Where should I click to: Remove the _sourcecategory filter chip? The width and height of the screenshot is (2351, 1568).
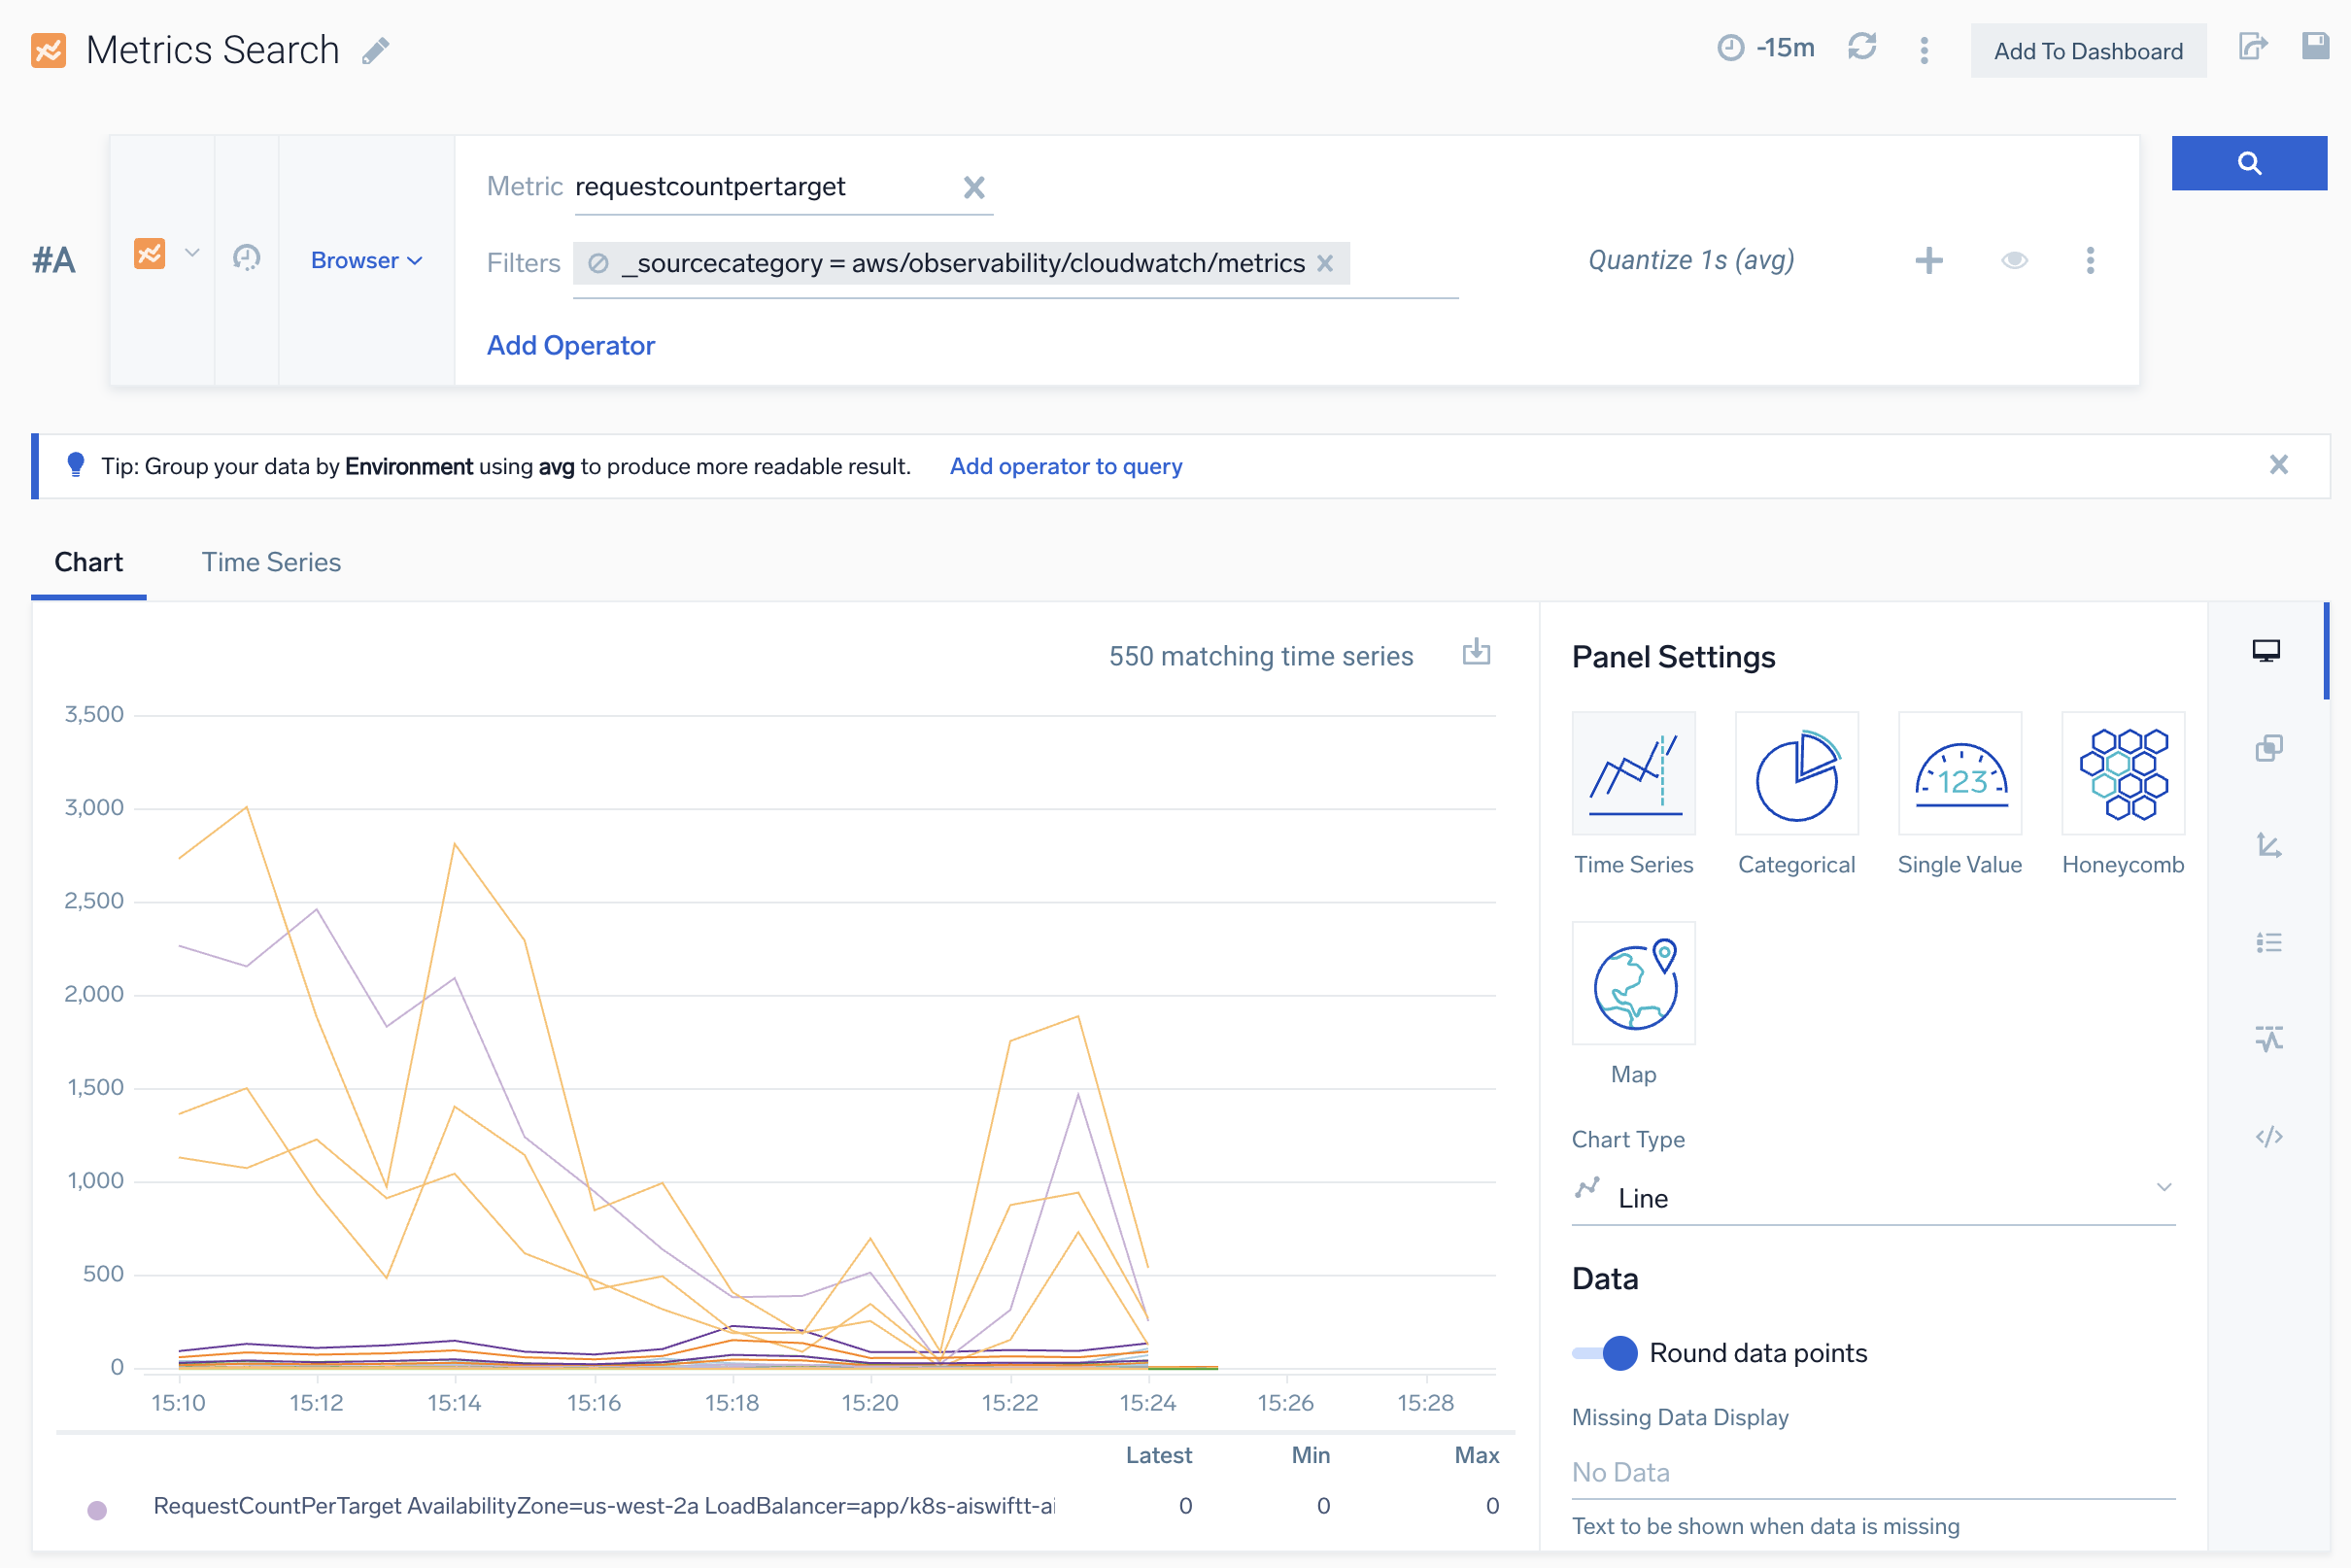coord(1324,263)
